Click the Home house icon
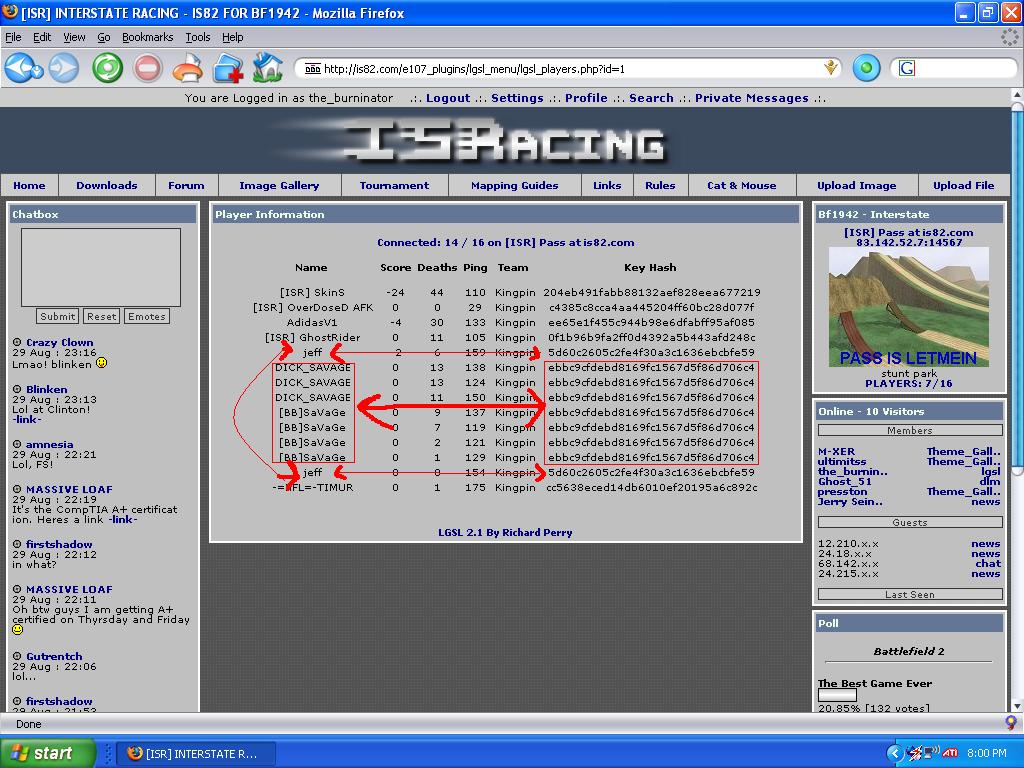This screenshot has height=768, width=1024. (268, 67)
